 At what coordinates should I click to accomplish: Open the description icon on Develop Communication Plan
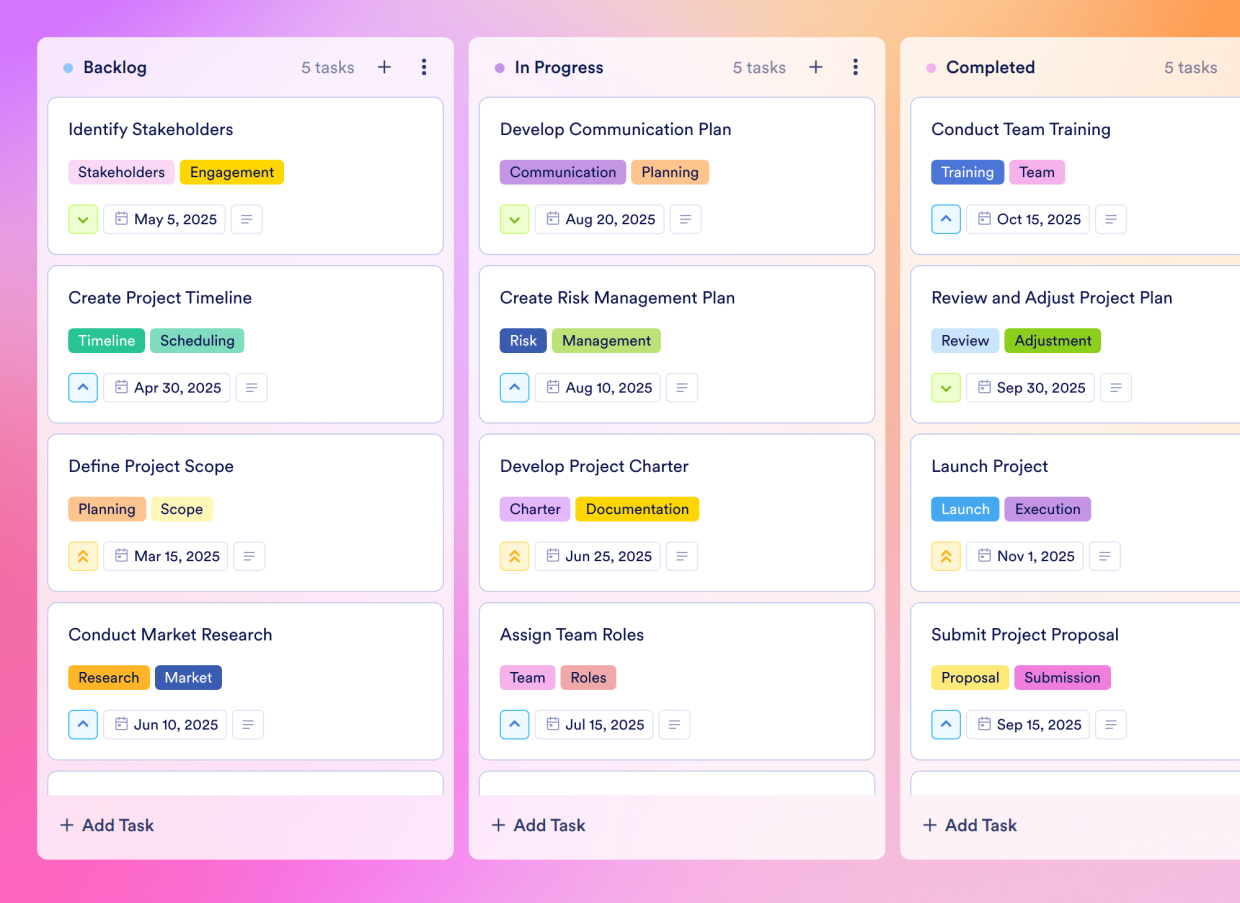point(685,219)
